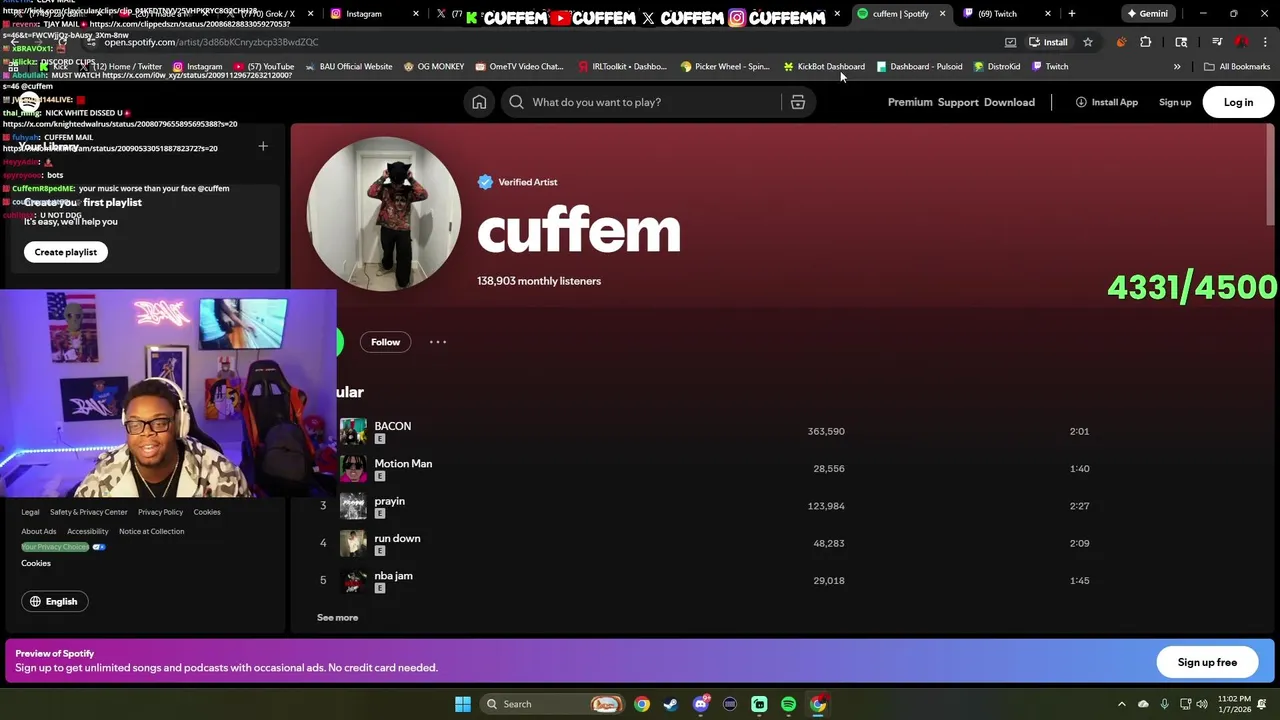
Task: Create a playlist from Your Library
Action: click(x=66, y=252)
